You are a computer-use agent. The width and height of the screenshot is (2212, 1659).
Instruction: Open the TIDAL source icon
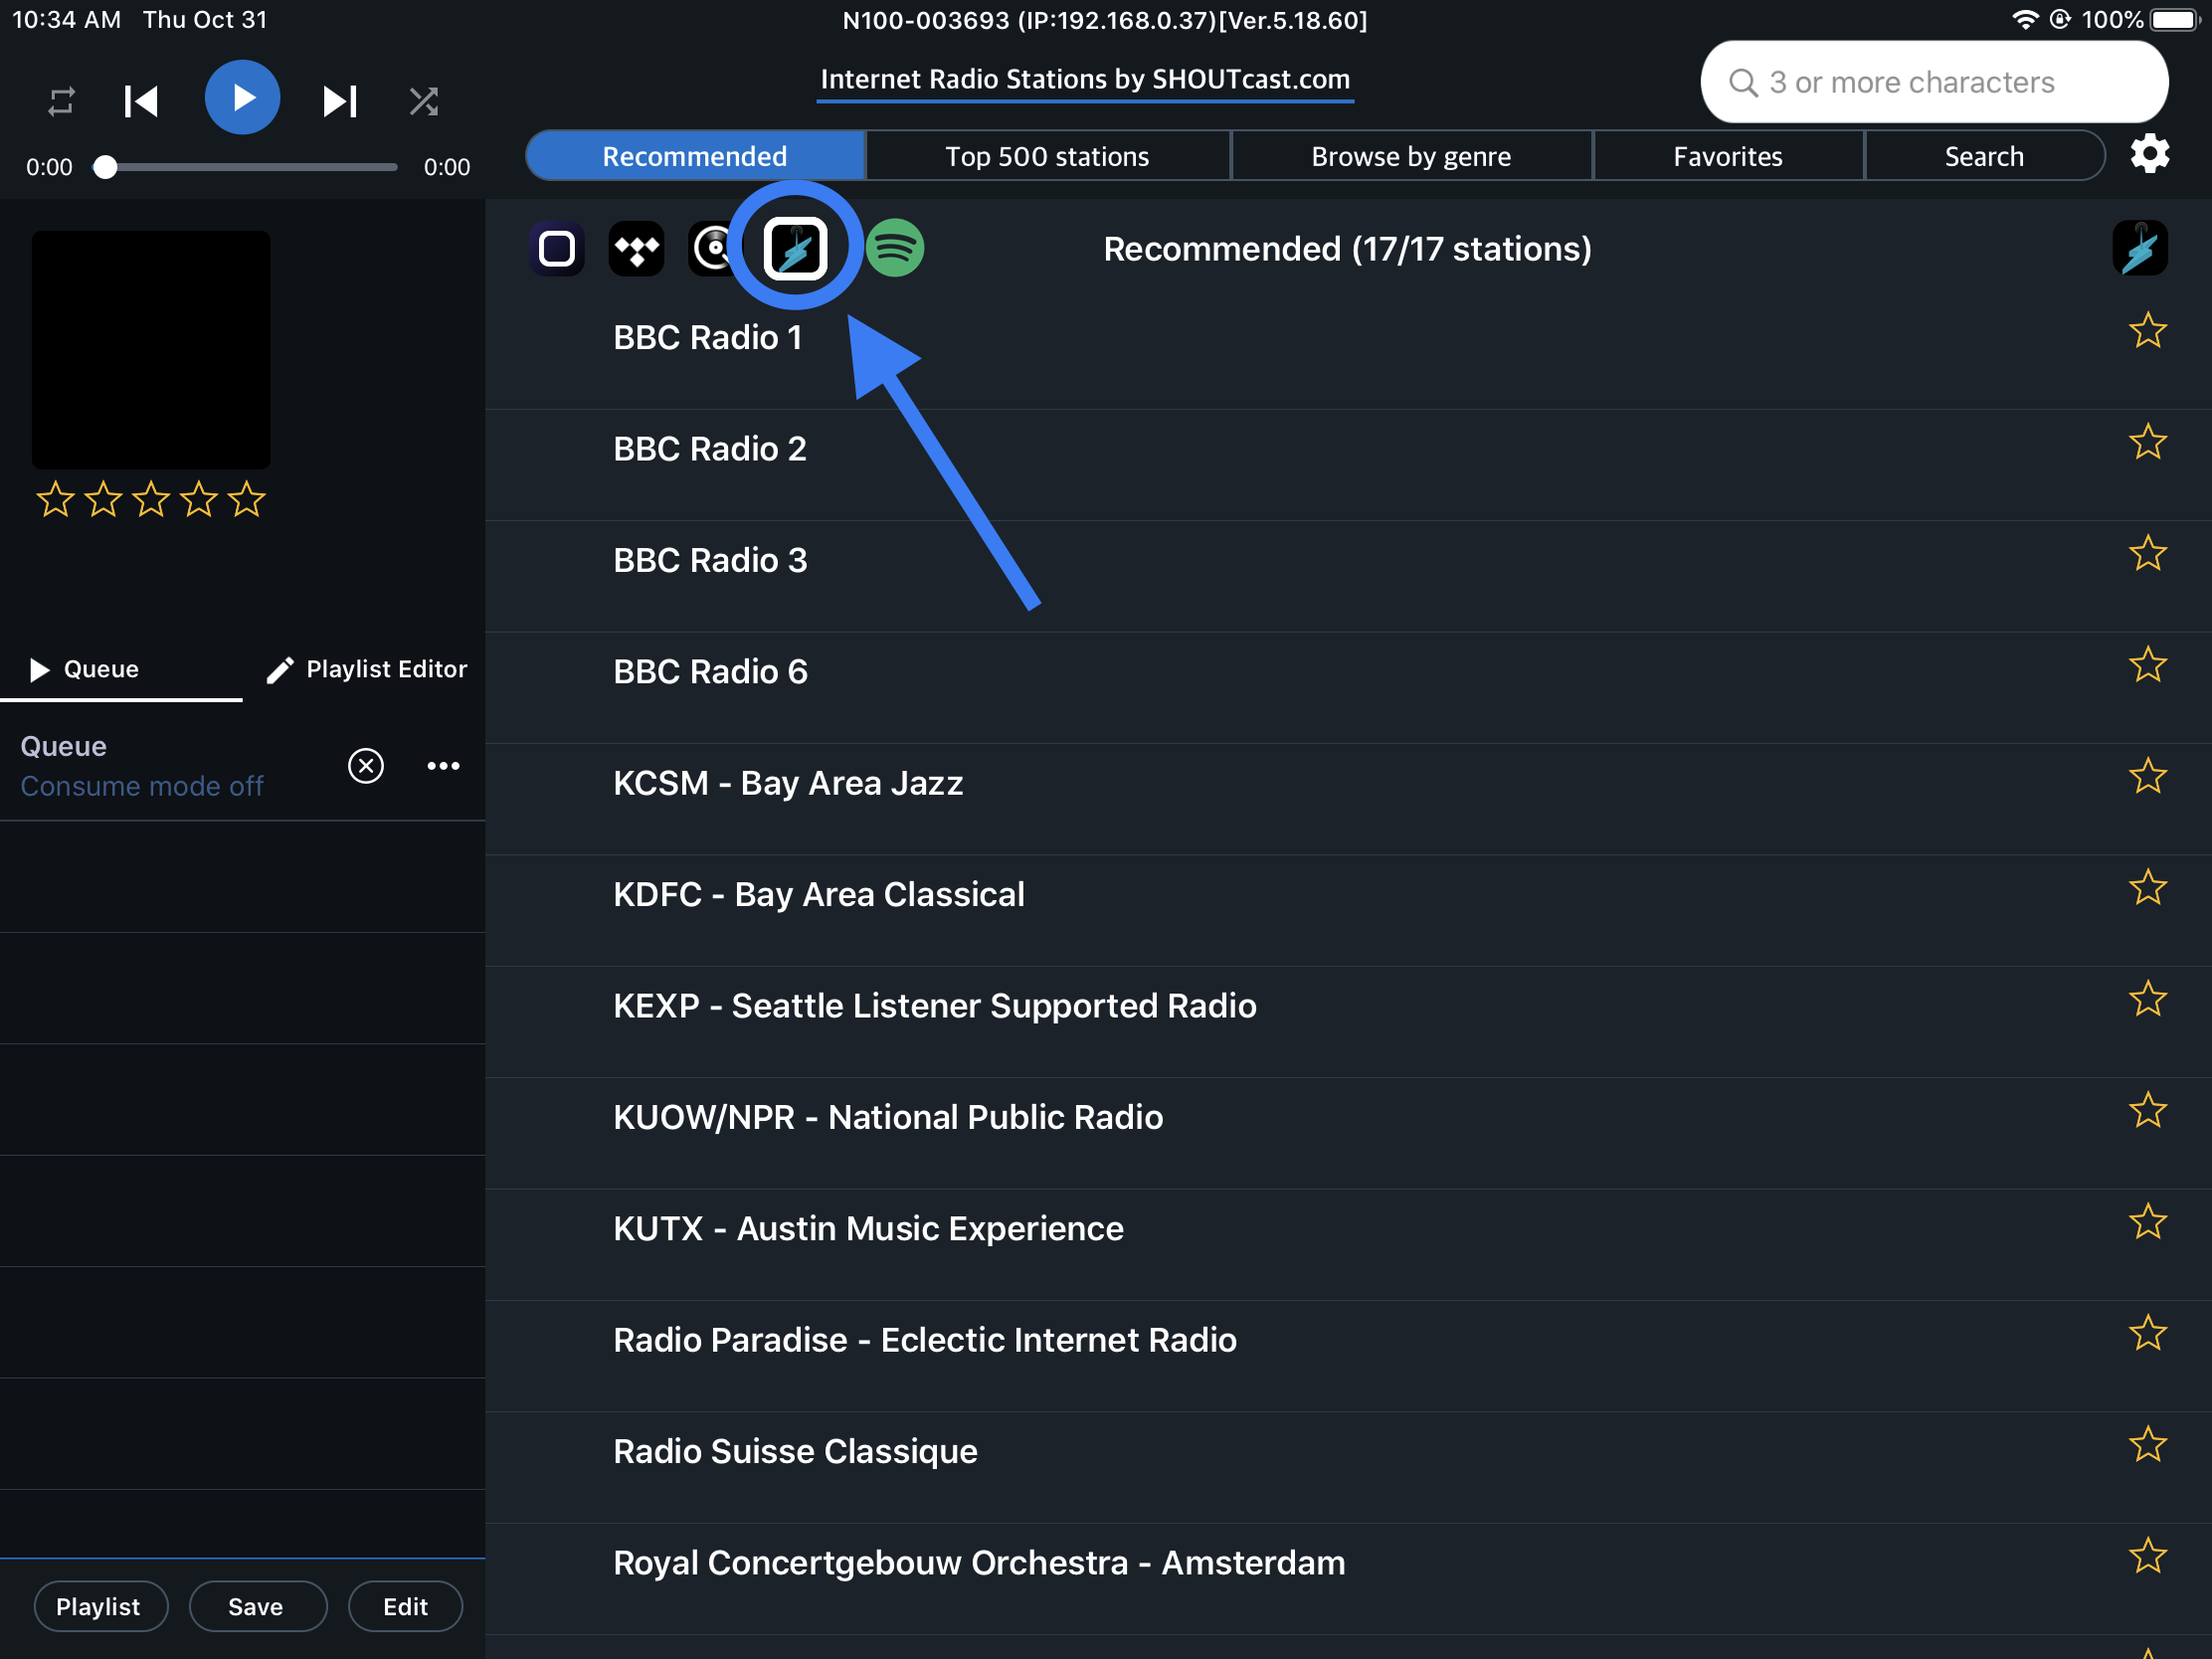[636, 248]
